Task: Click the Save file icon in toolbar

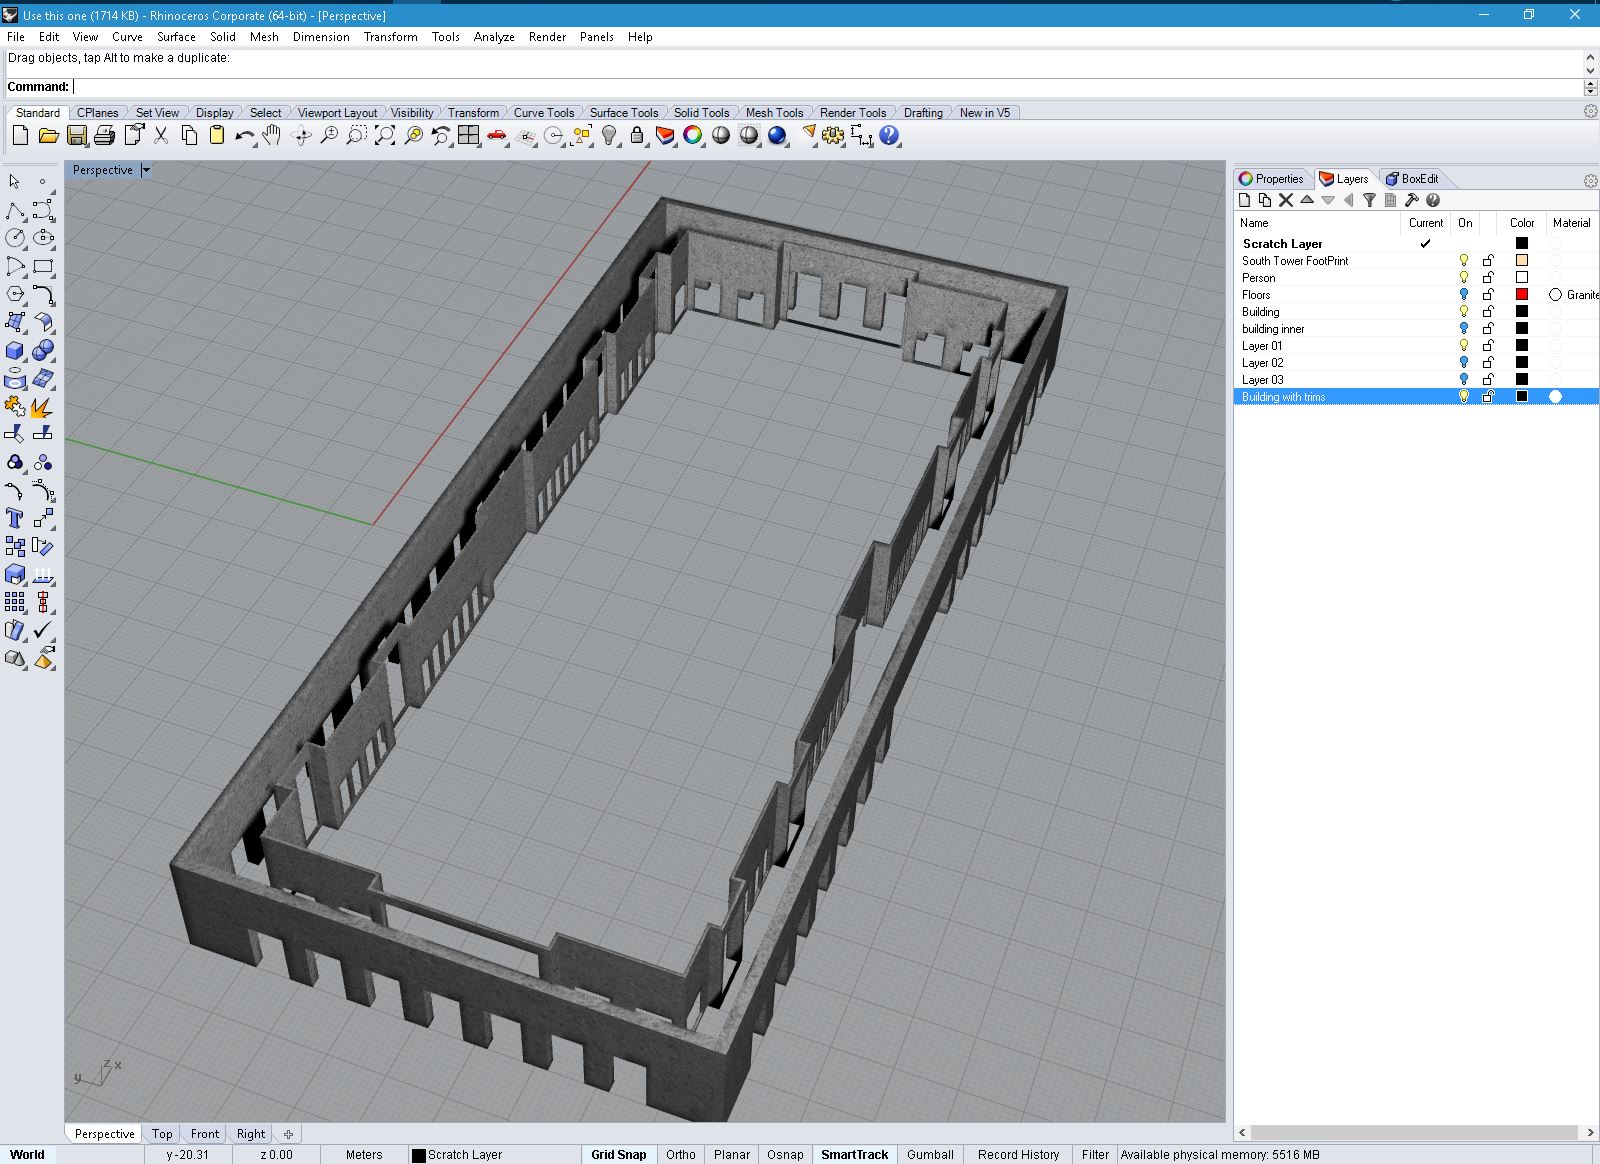Action: [x=77, y=136]
